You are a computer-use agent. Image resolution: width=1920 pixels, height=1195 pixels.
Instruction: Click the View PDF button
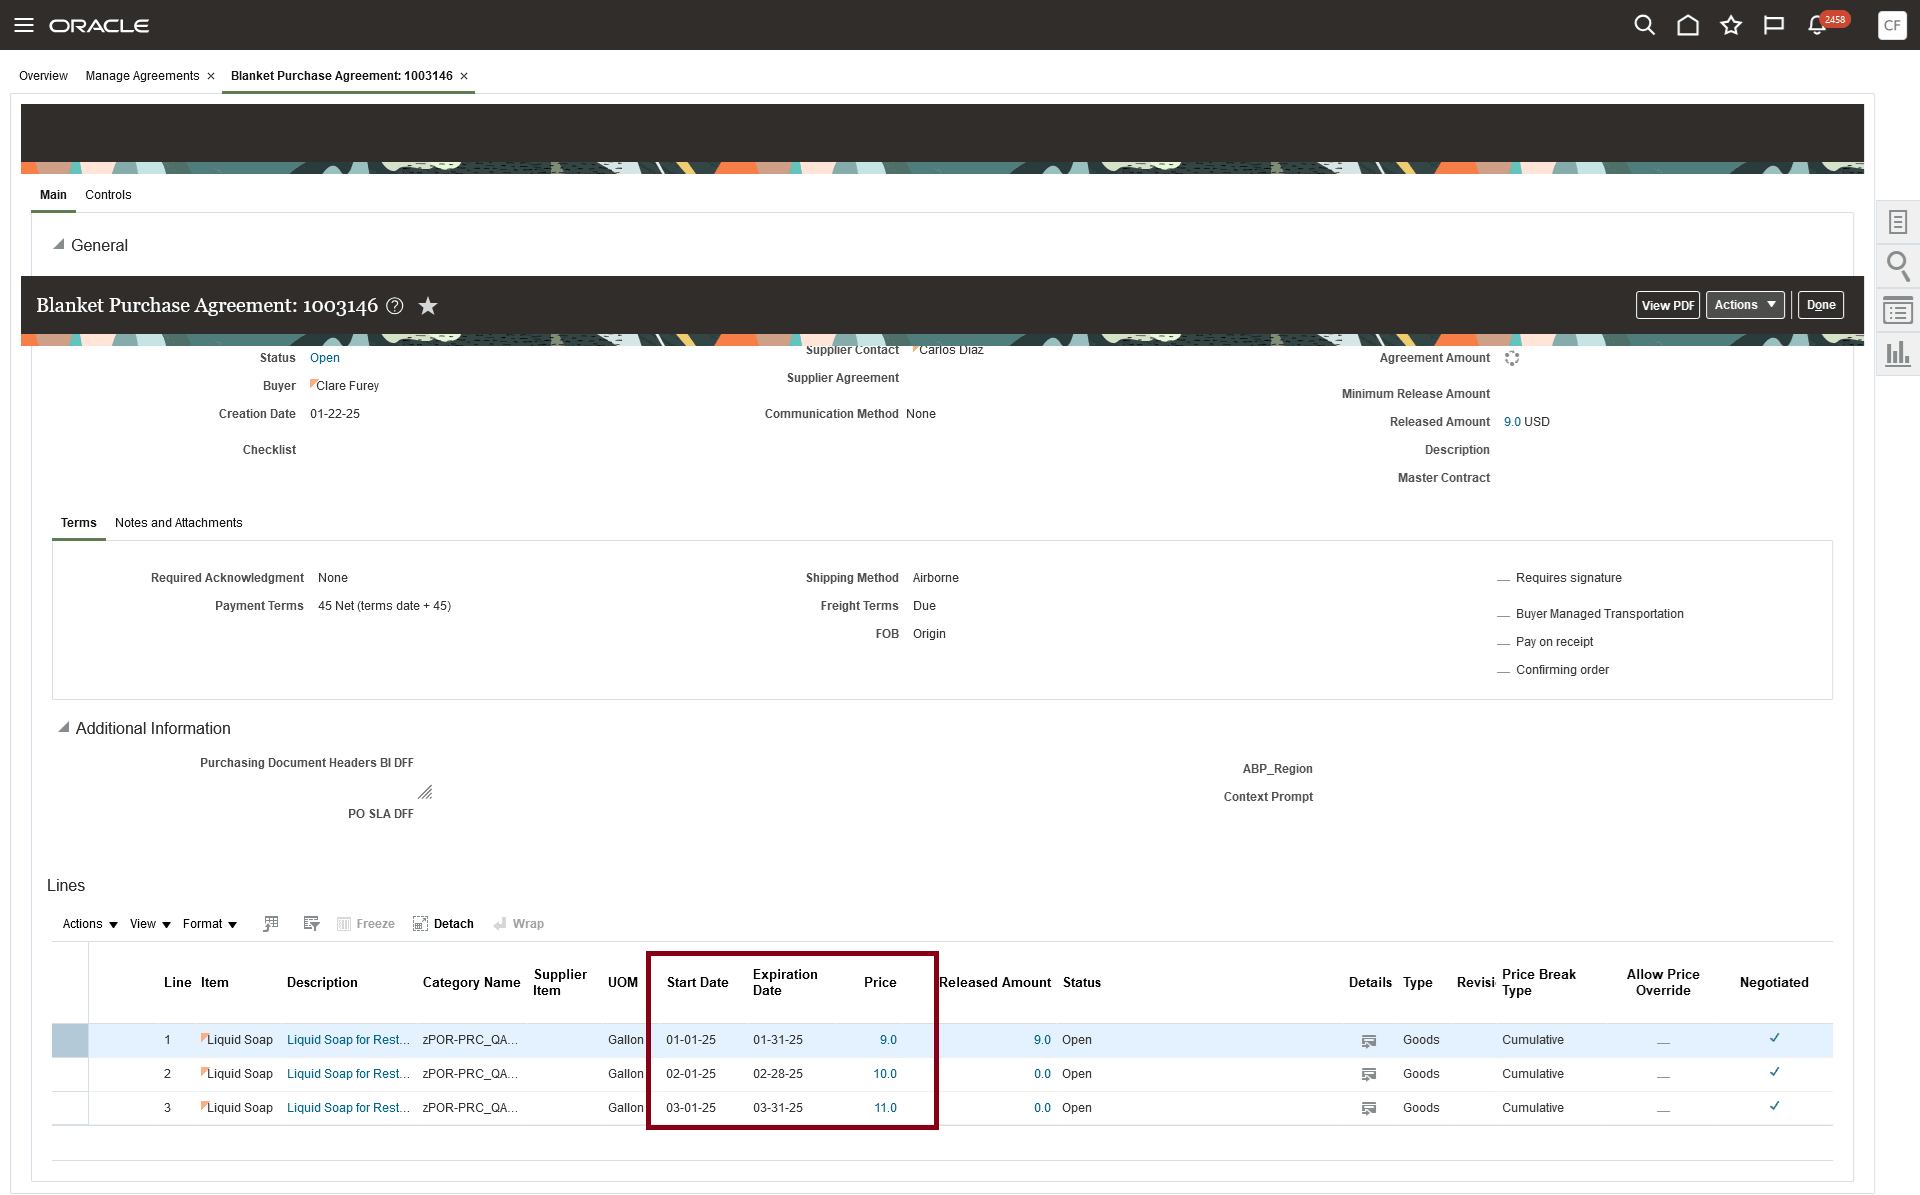coord(1667,305)
